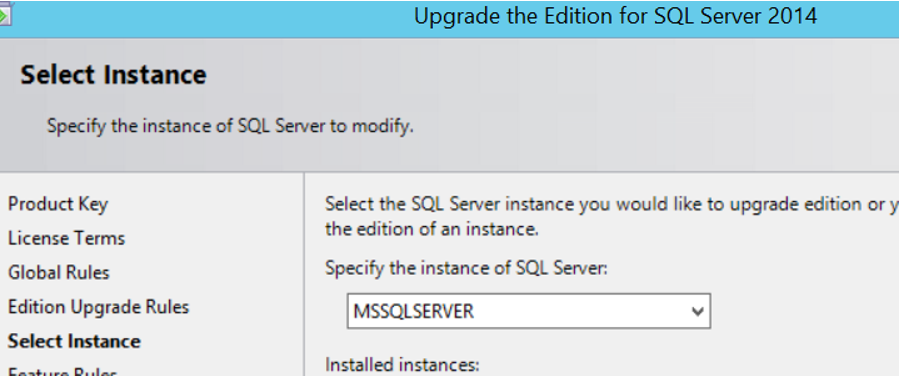Click the gray header banner background
This screenshot has width=899, height=376.
coord(631,103)
